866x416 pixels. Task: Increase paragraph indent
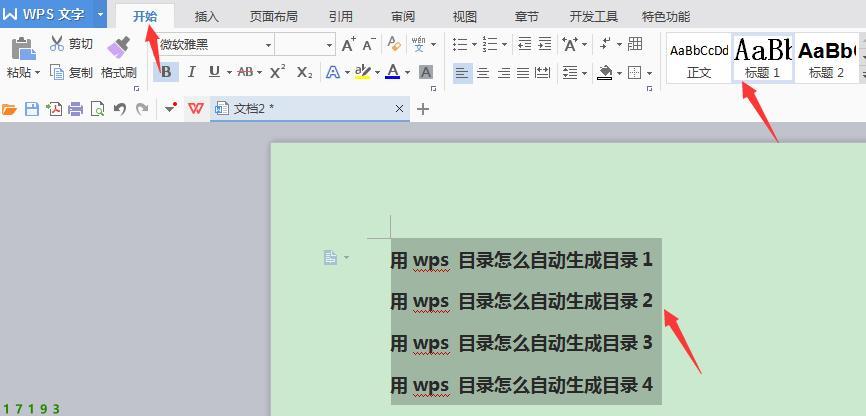coord(545,44)
